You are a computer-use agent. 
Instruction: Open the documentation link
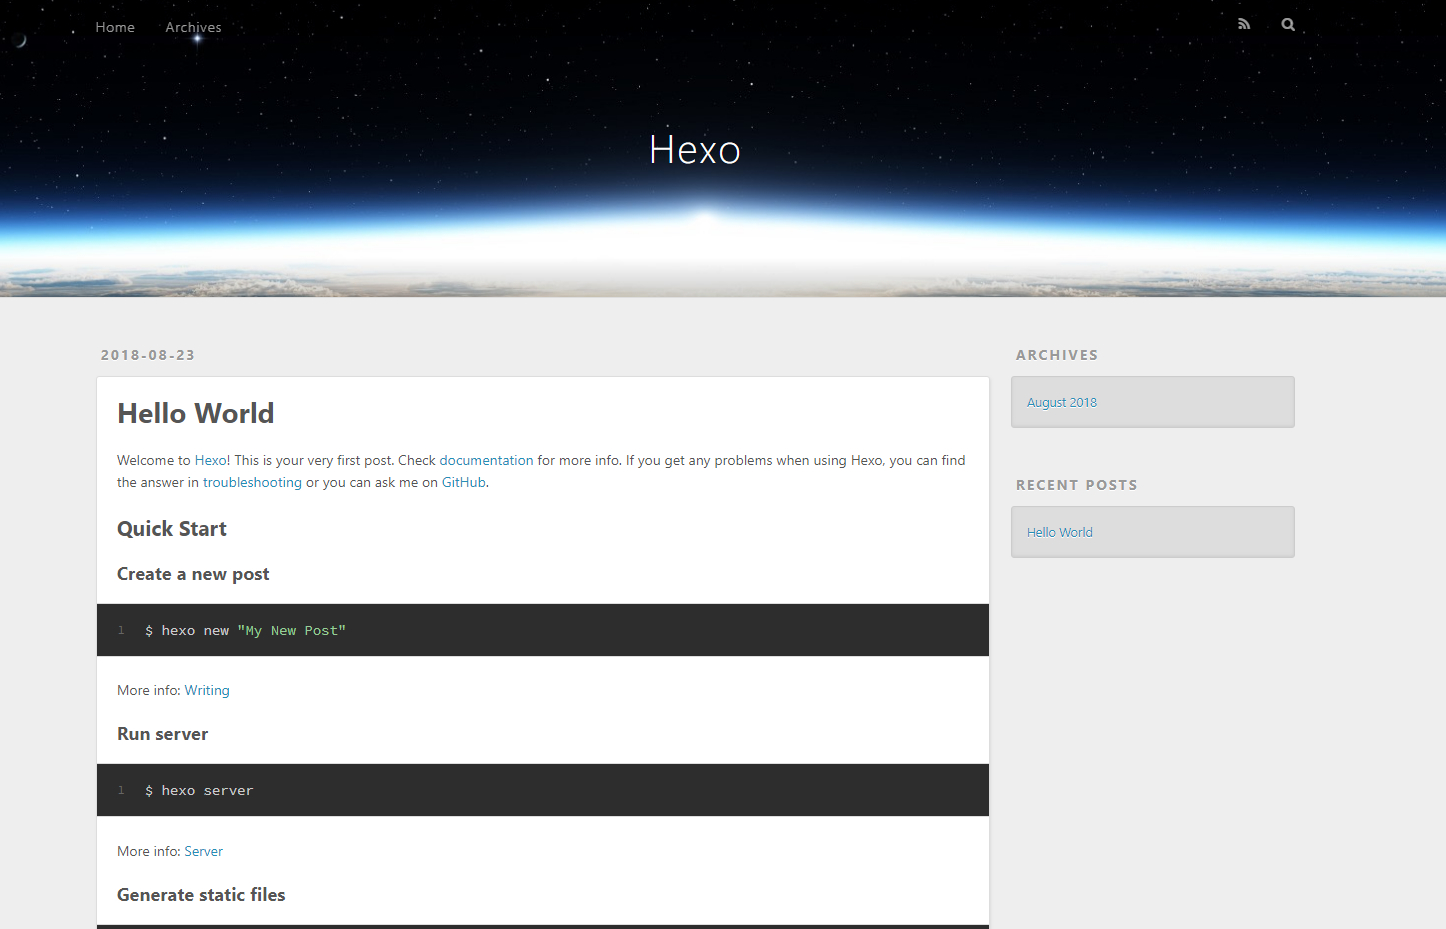coord(486,460)
